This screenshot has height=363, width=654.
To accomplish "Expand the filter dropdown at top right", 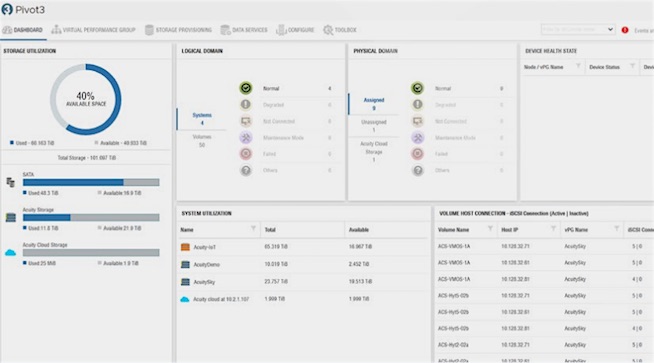I will pos(578,29).
